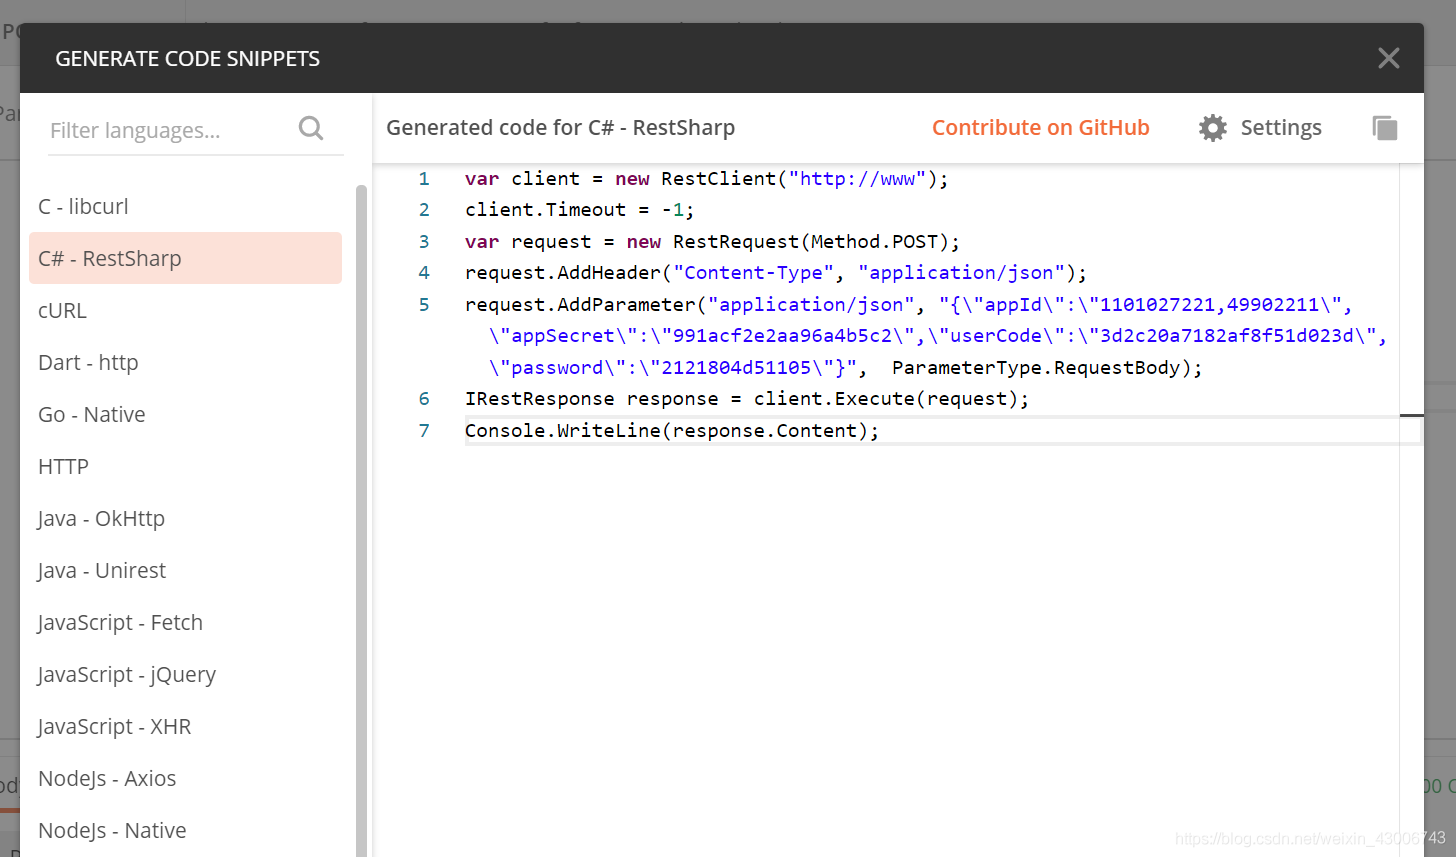Open the Contribute on GitHub link
Image resolution: width=1456 pixels, height=857 pixels.
1040,128
